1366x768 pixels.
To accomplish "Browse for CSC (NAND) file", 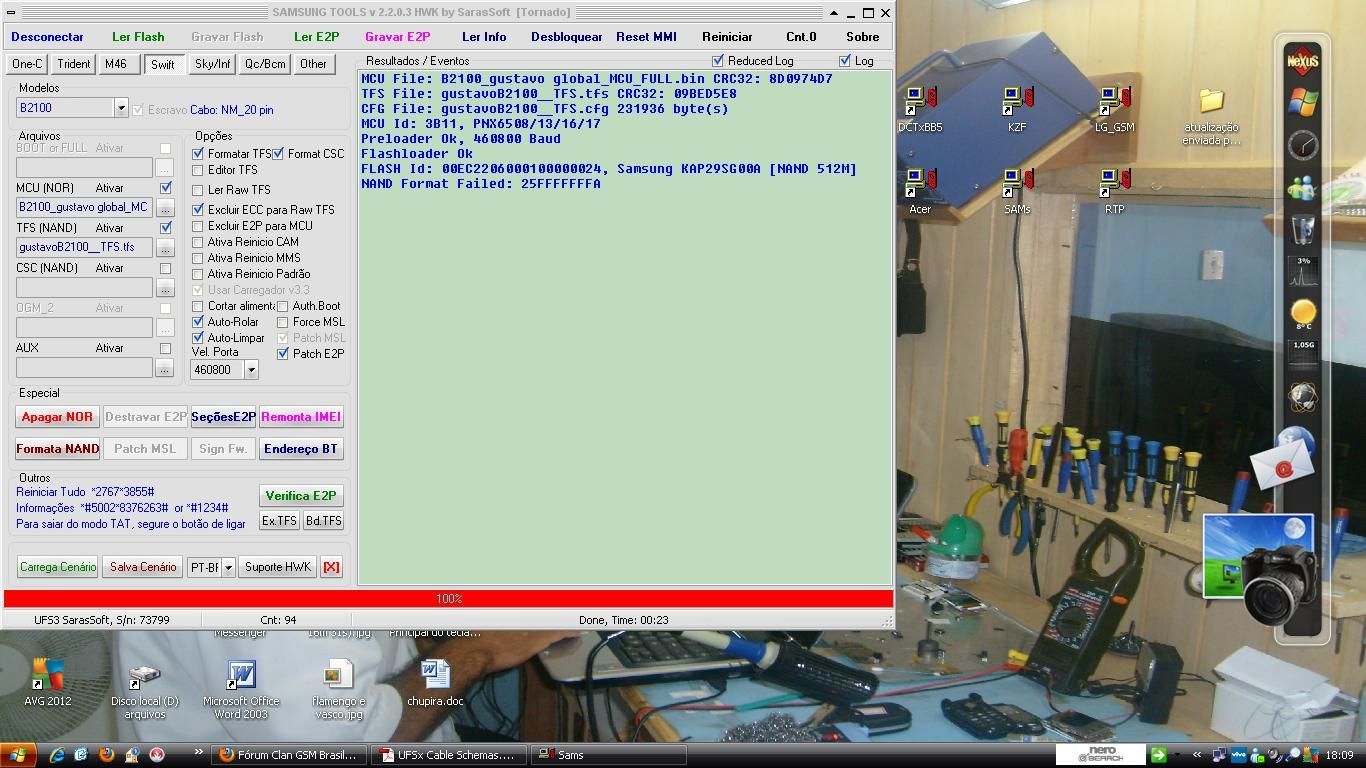I will 164,288.
